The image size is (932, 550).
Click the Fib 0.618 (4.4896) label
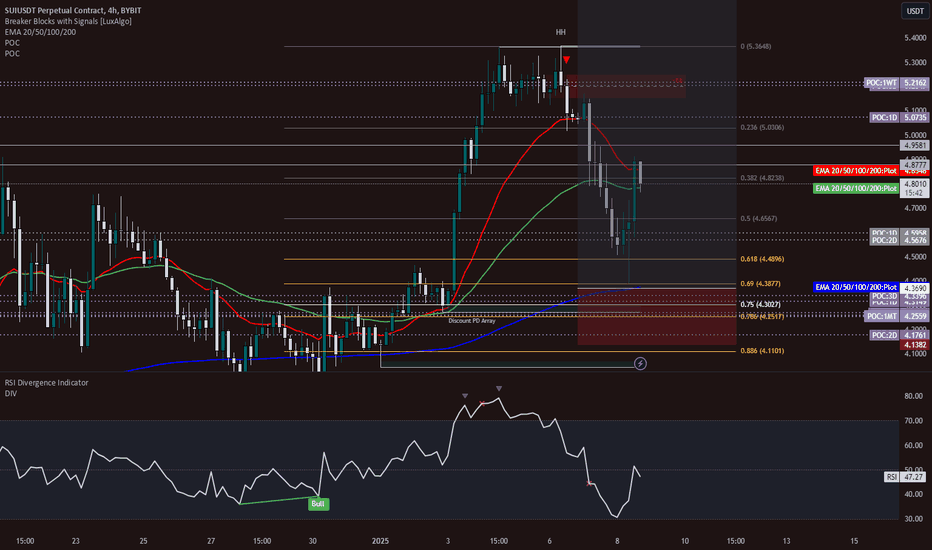[762, 259]
